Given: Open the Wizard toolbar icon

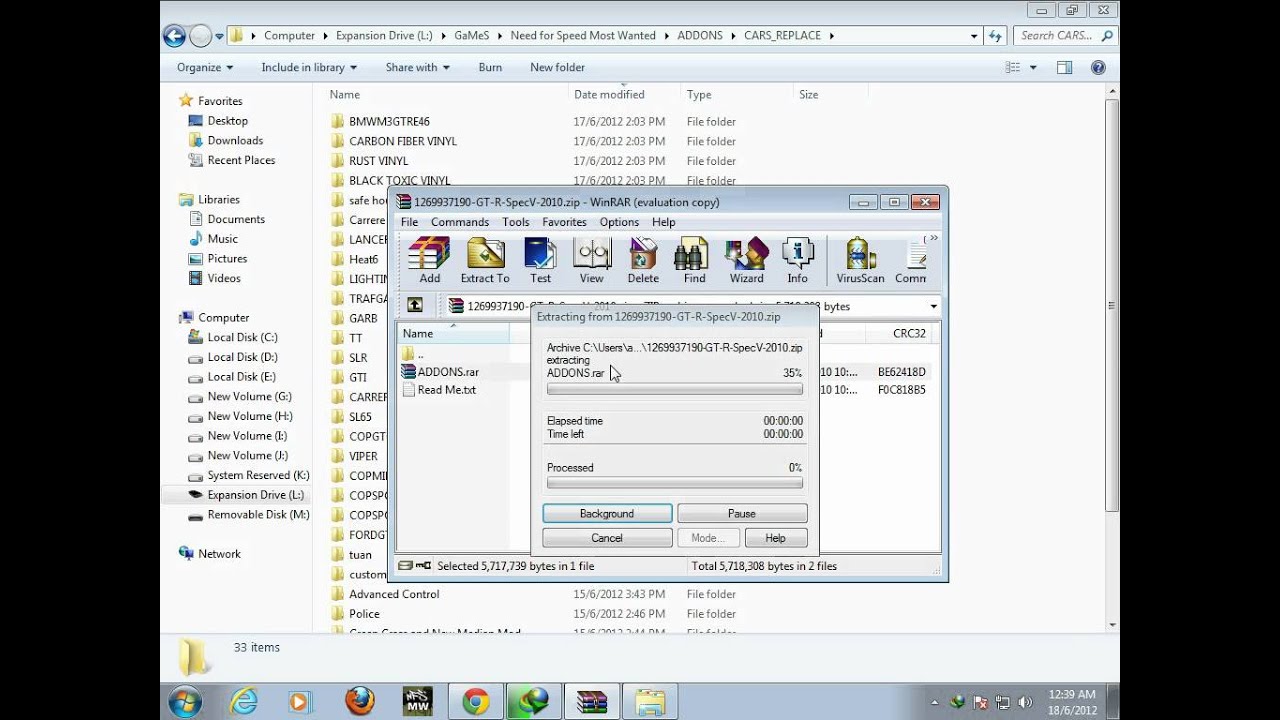Looking at the screenshot, I should (746, 261).
